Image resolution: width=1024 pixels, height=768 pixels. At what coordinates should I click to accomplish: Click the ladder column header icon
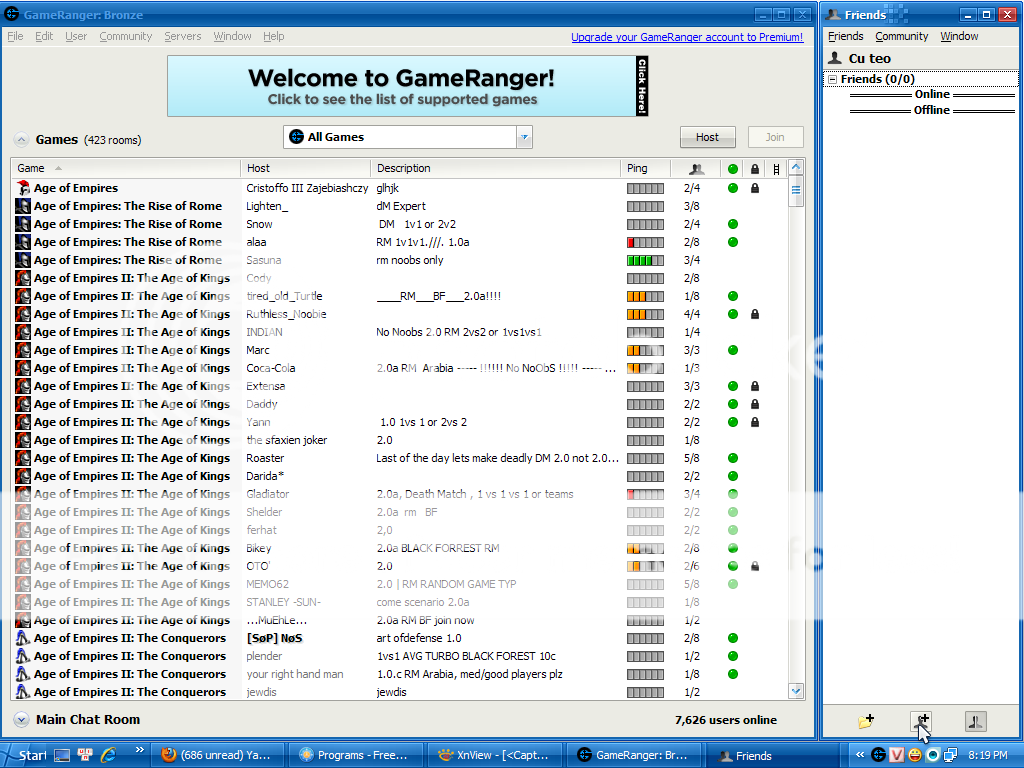point(776,169)
